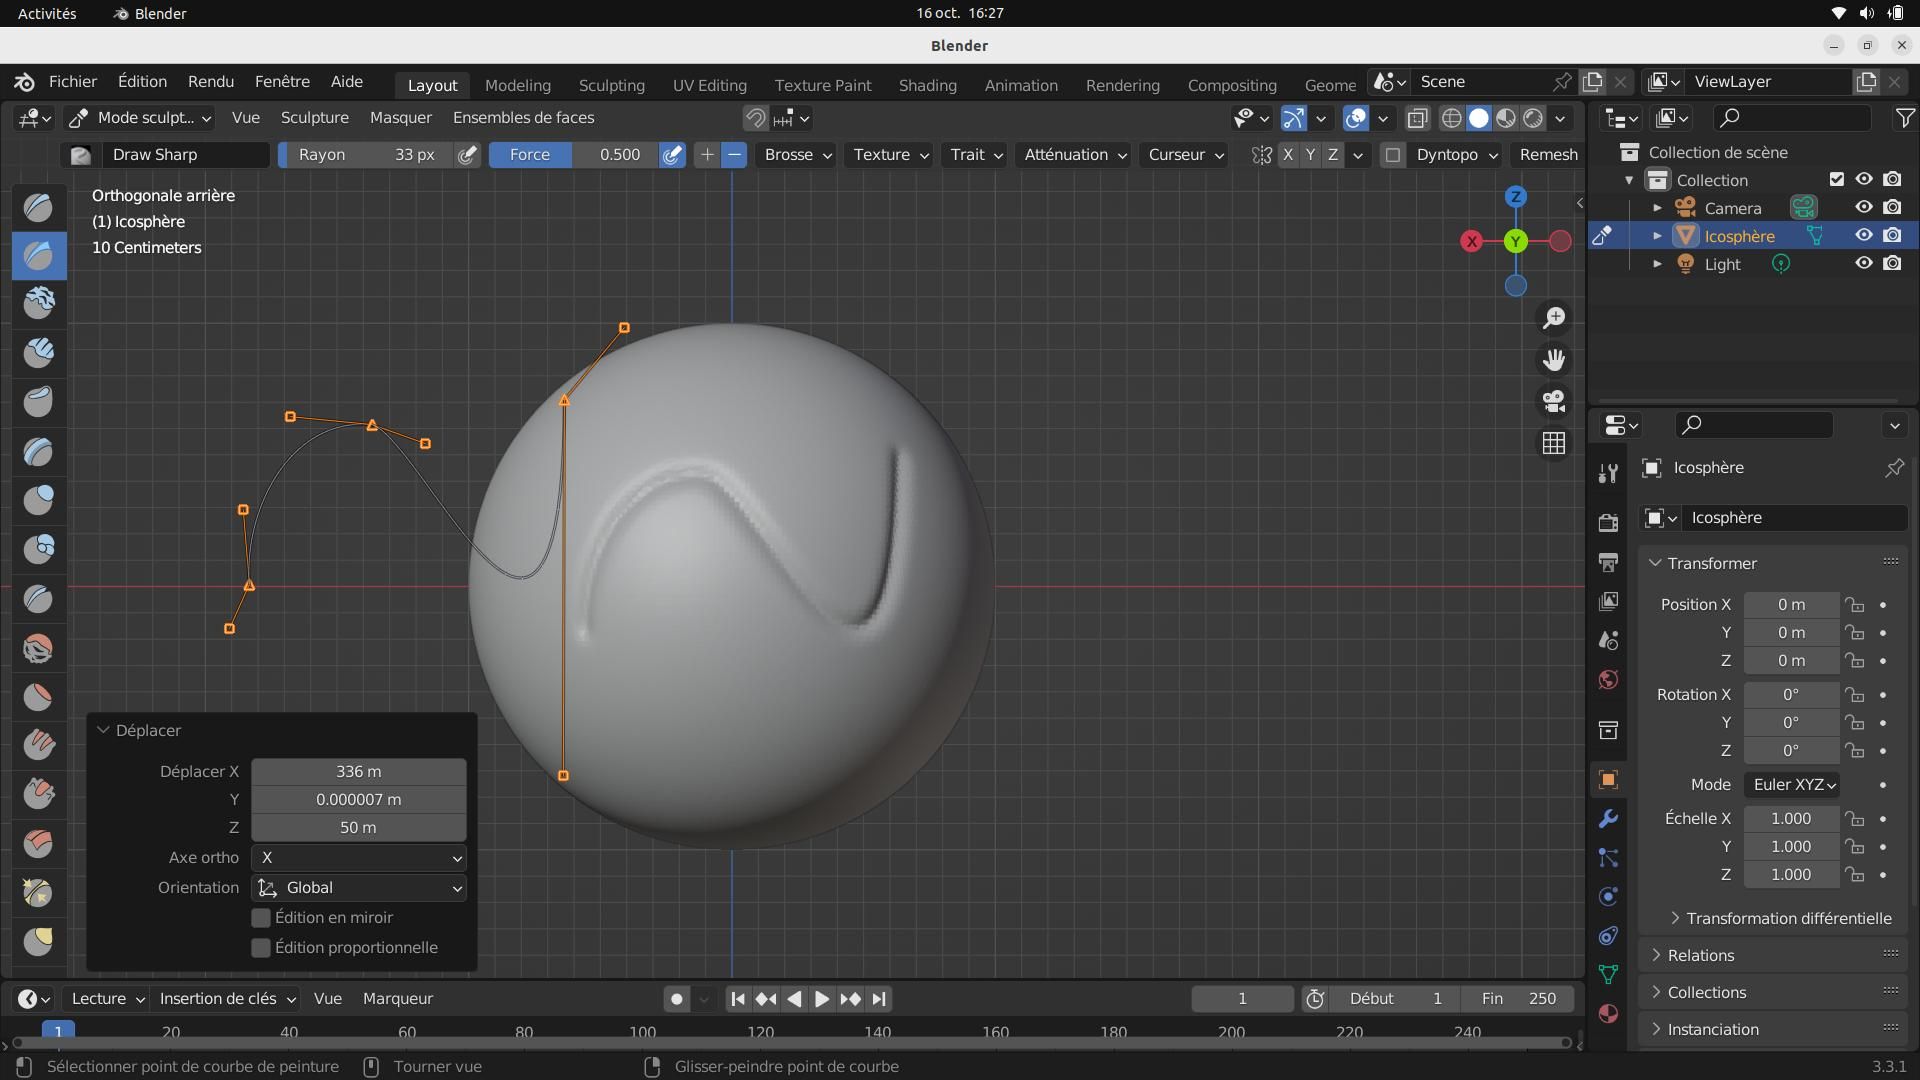The width and height of the screenshot is (1920, 1080).
Task: Enable the Dyntopo checkbox
Action: tap(1392, 155)
